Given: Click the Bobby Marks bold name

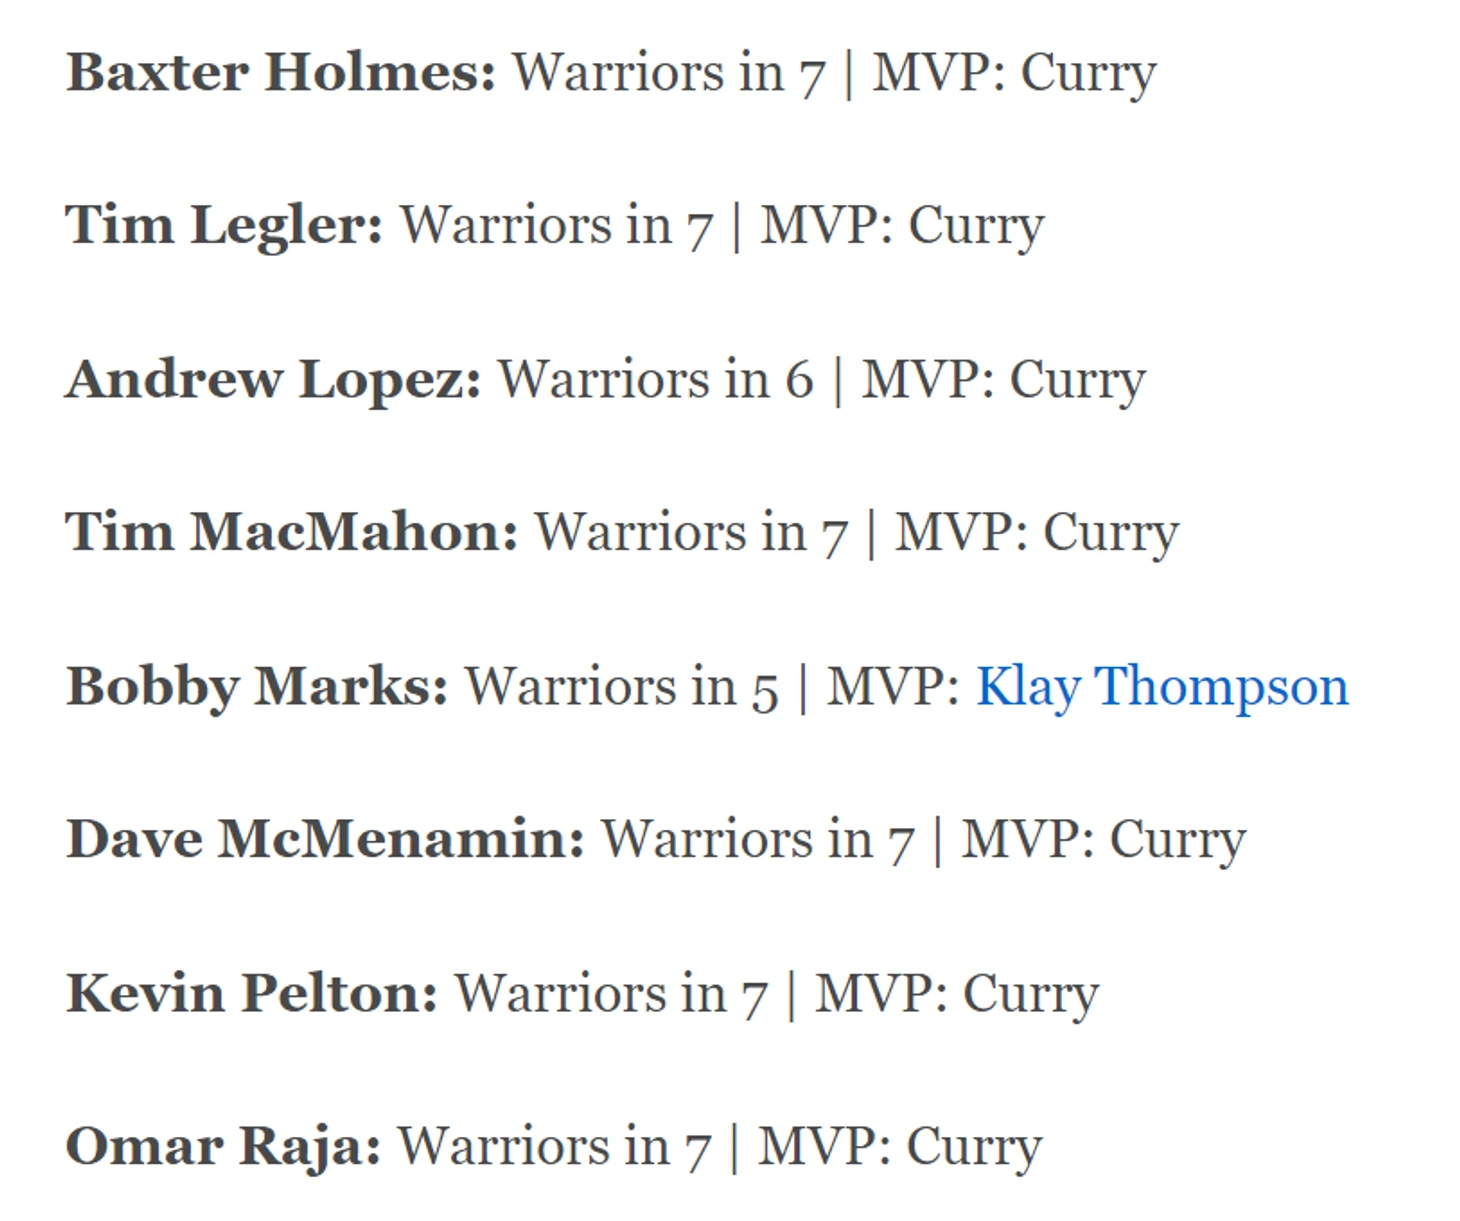Looking at the screenshot, I should 256,687.
